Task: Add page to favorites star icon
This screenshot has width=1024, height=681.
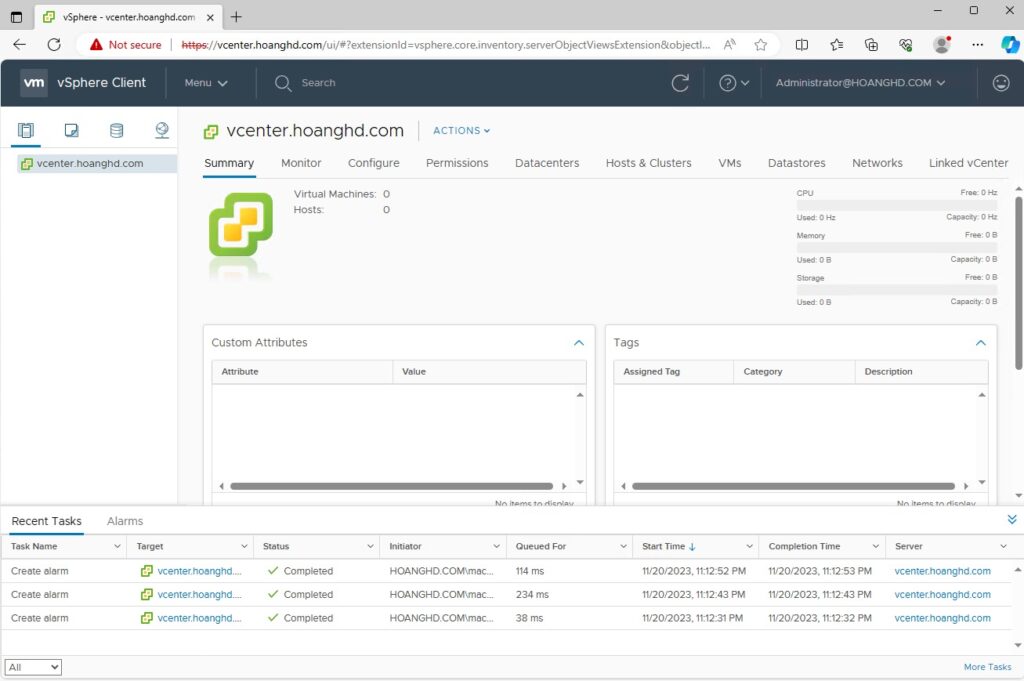Action: [x=760, y=44]
